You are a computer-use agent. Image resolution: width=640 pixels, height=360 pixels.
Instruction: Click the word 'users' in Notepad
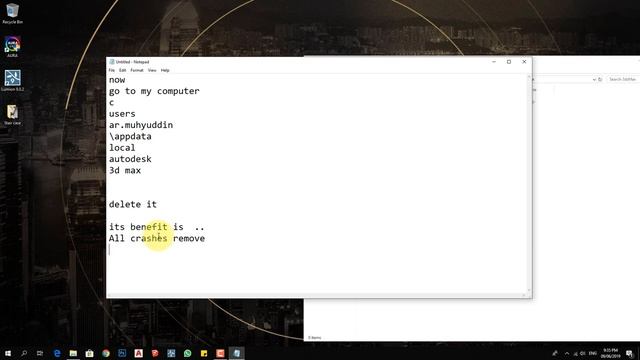pos(122,114)
